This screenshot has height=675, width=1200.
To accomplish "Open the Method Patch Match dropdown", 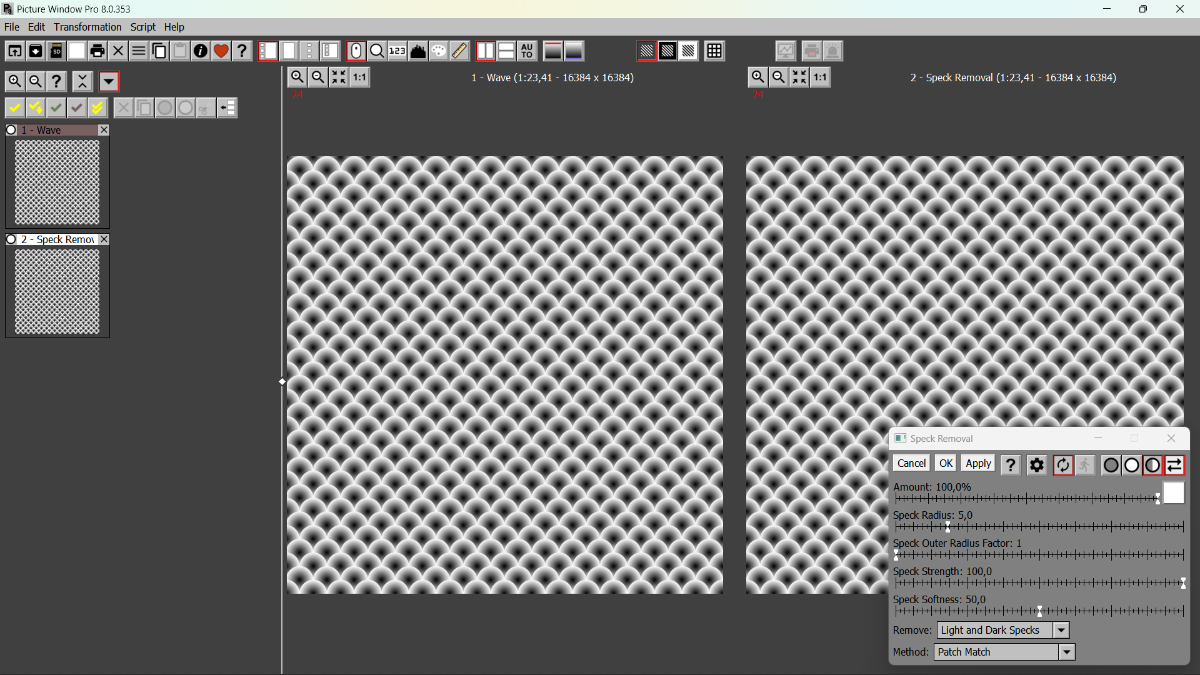I will tap(1067, 652).
